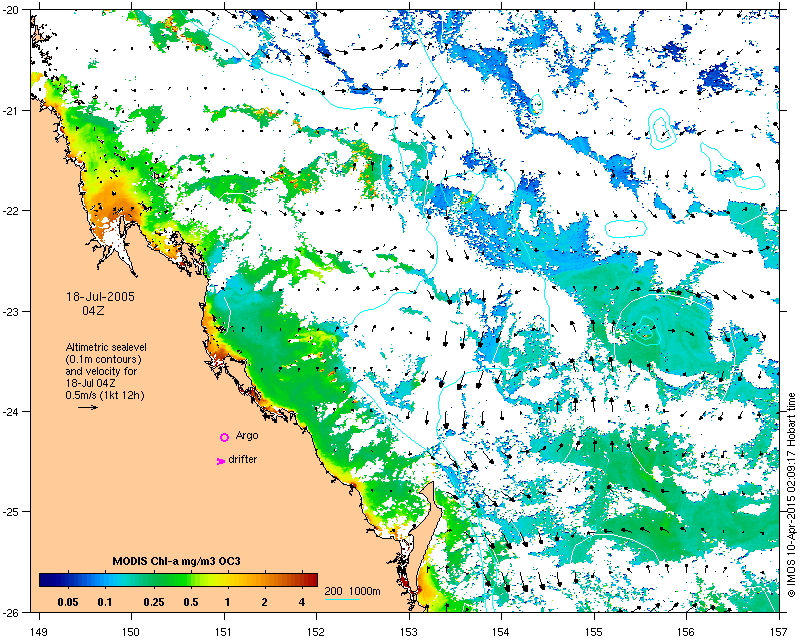The image size is (800, 640).
Task: Click the velocity scale reference arrow
Action: (x=88, y=407)
